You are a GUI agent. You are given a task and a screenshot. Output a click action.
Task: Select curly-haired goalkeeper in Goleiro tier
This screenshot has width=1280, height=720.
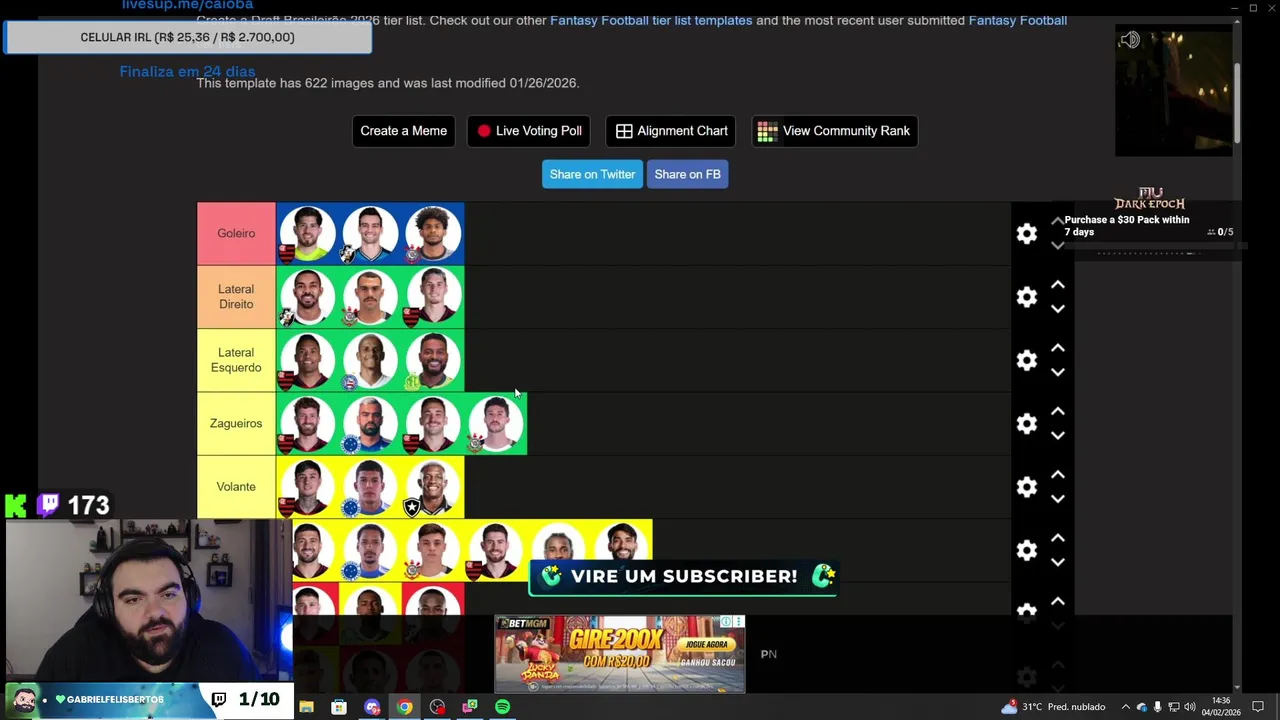[433, 234]
